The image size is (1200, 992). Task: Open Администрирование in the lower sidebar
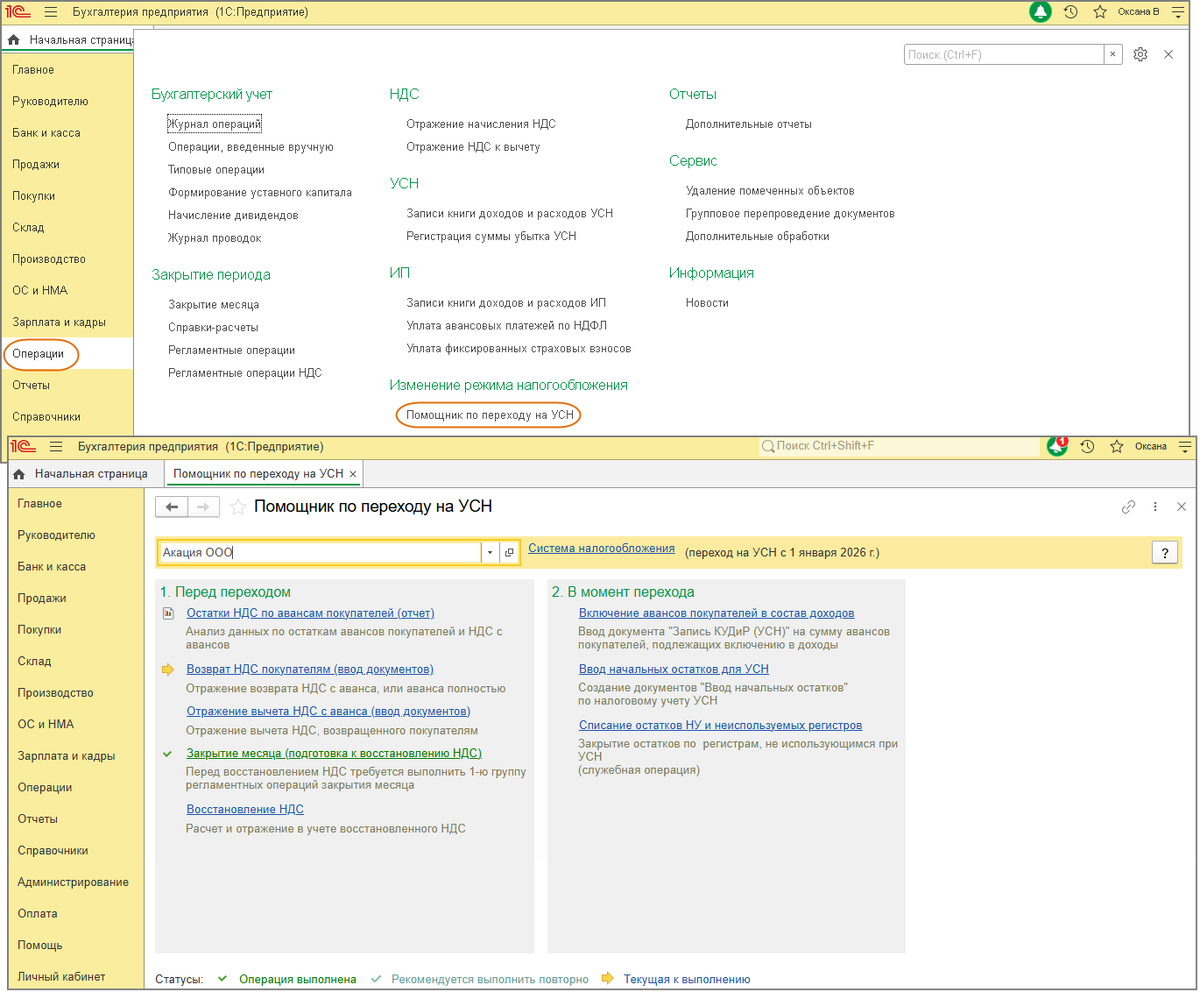(x=73, y=882)
